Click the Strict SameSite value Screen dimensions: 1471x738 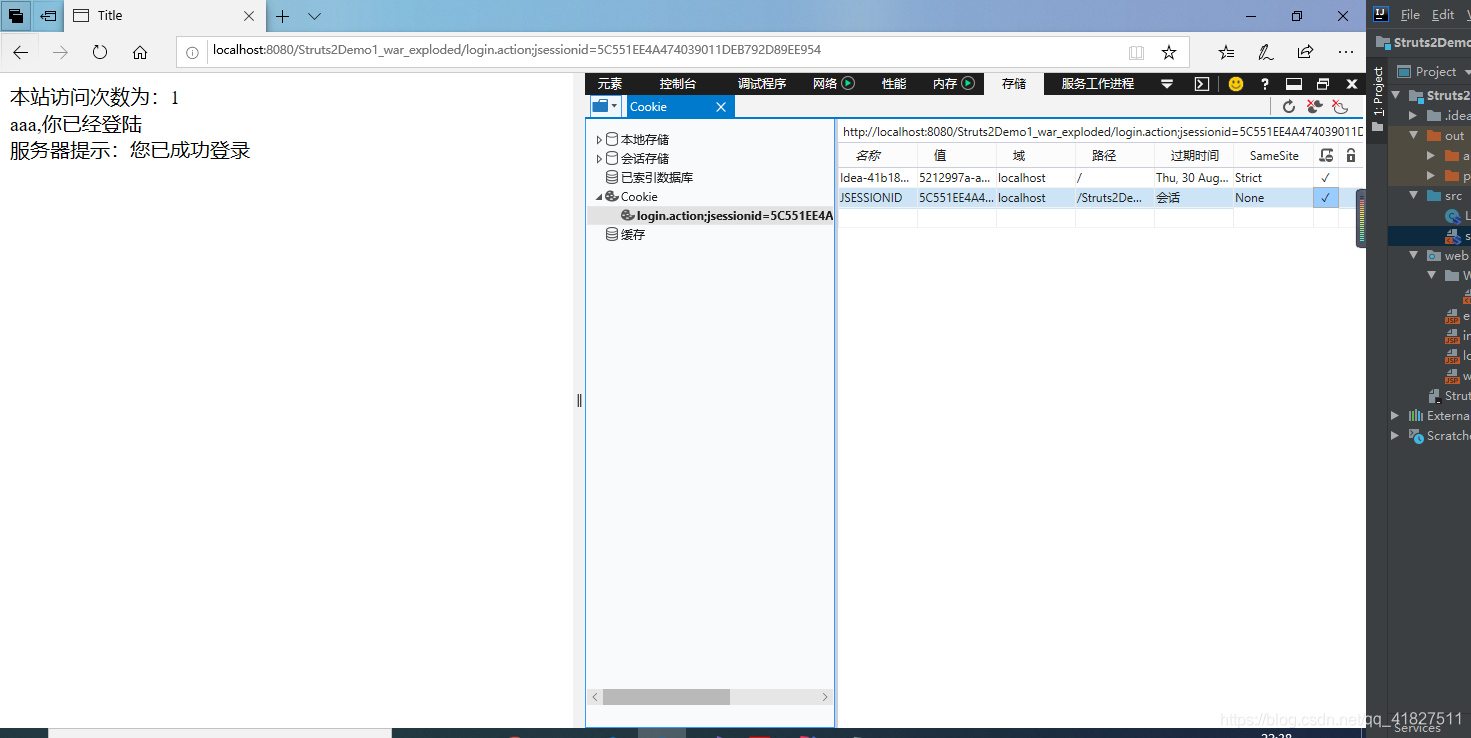(x=1249, y=178)
